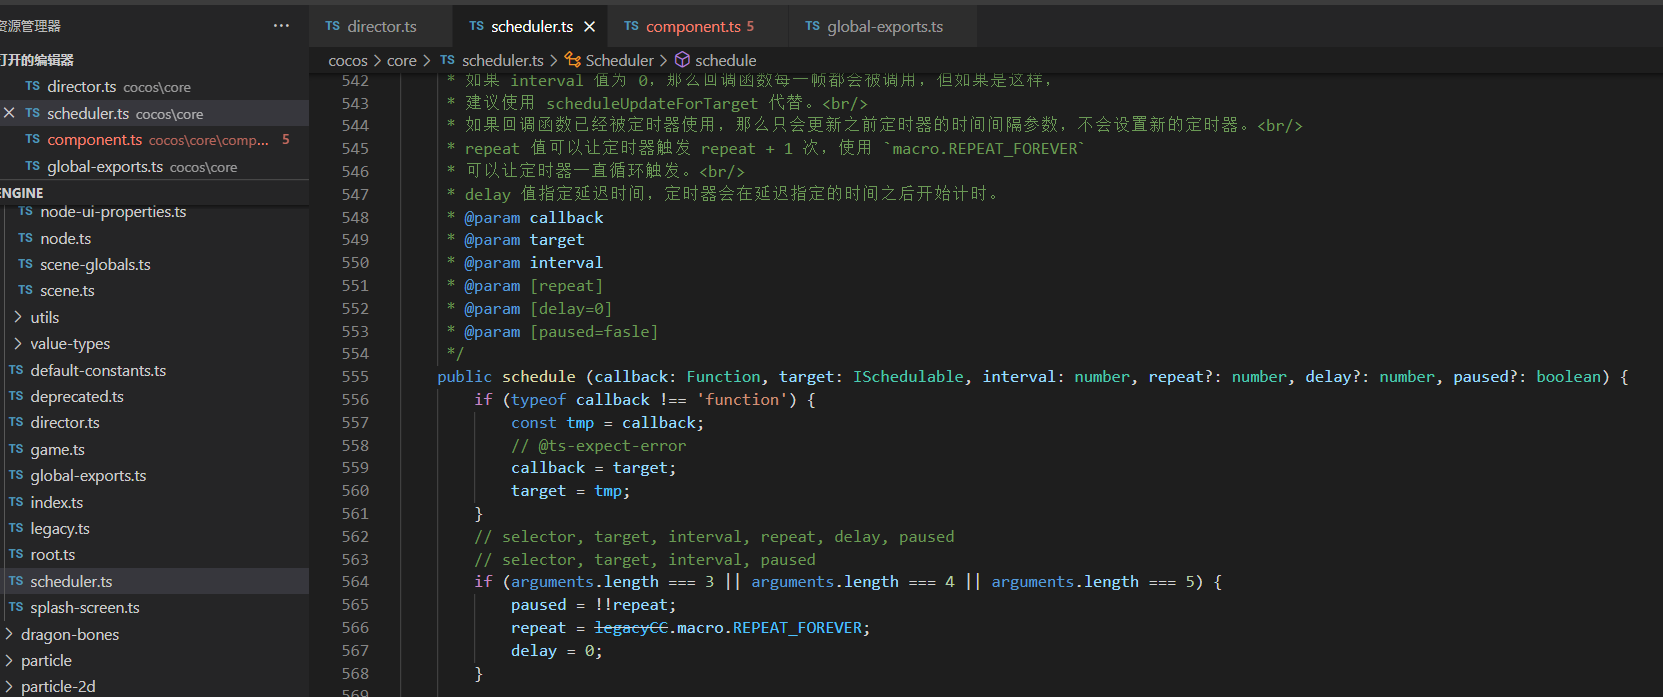Open the explorer panel more actions ellipsis
1663x697 pixels.
click(x=281, y=26)
